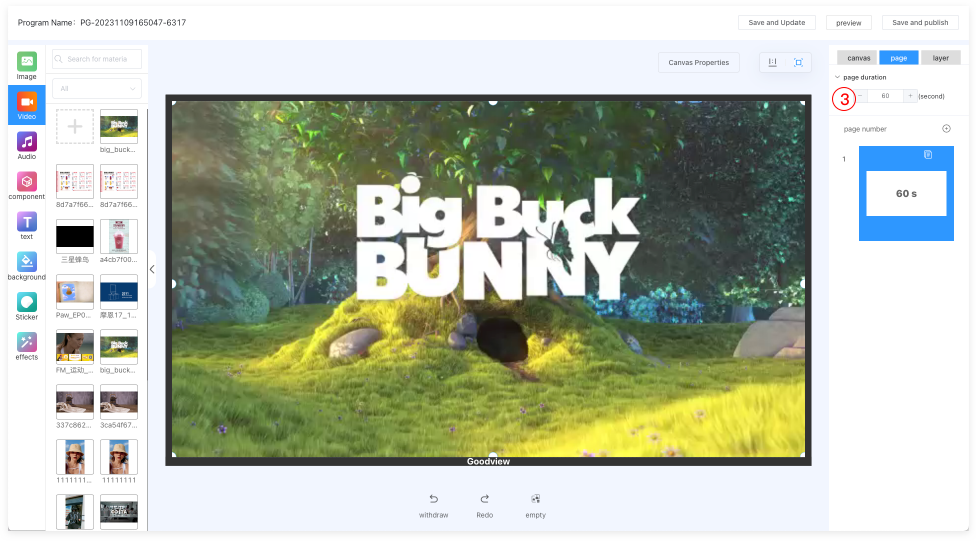
Task: Click the top-center resize handle of the video
Action: (x=493, y=102)
